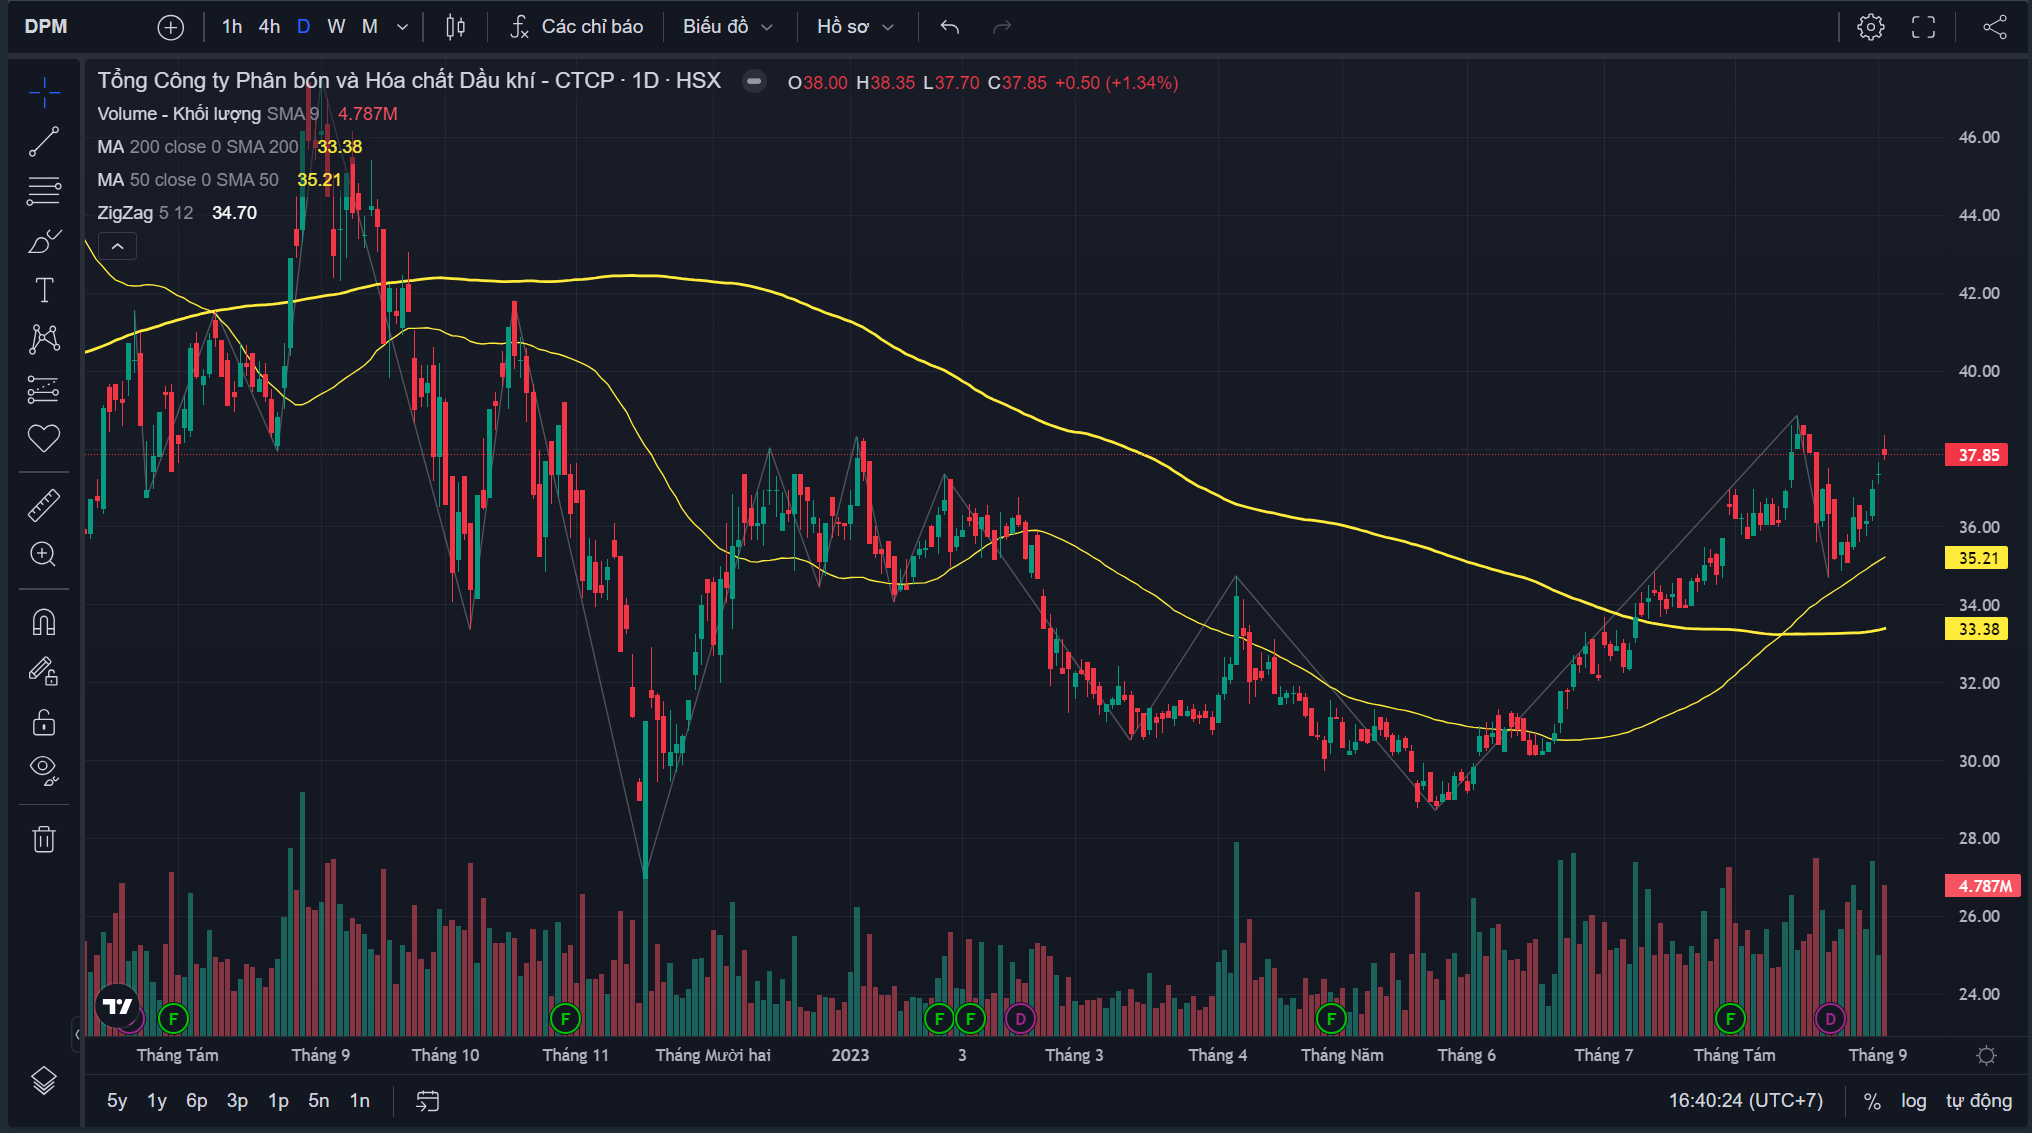Collapse the indicator legend chevron
The image size is (2032, 1133).
[x=117, y=246]
